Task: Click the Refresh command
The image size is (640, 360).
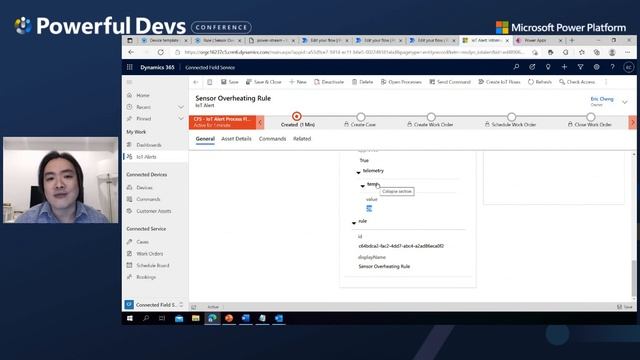Action: pos(540,82)
